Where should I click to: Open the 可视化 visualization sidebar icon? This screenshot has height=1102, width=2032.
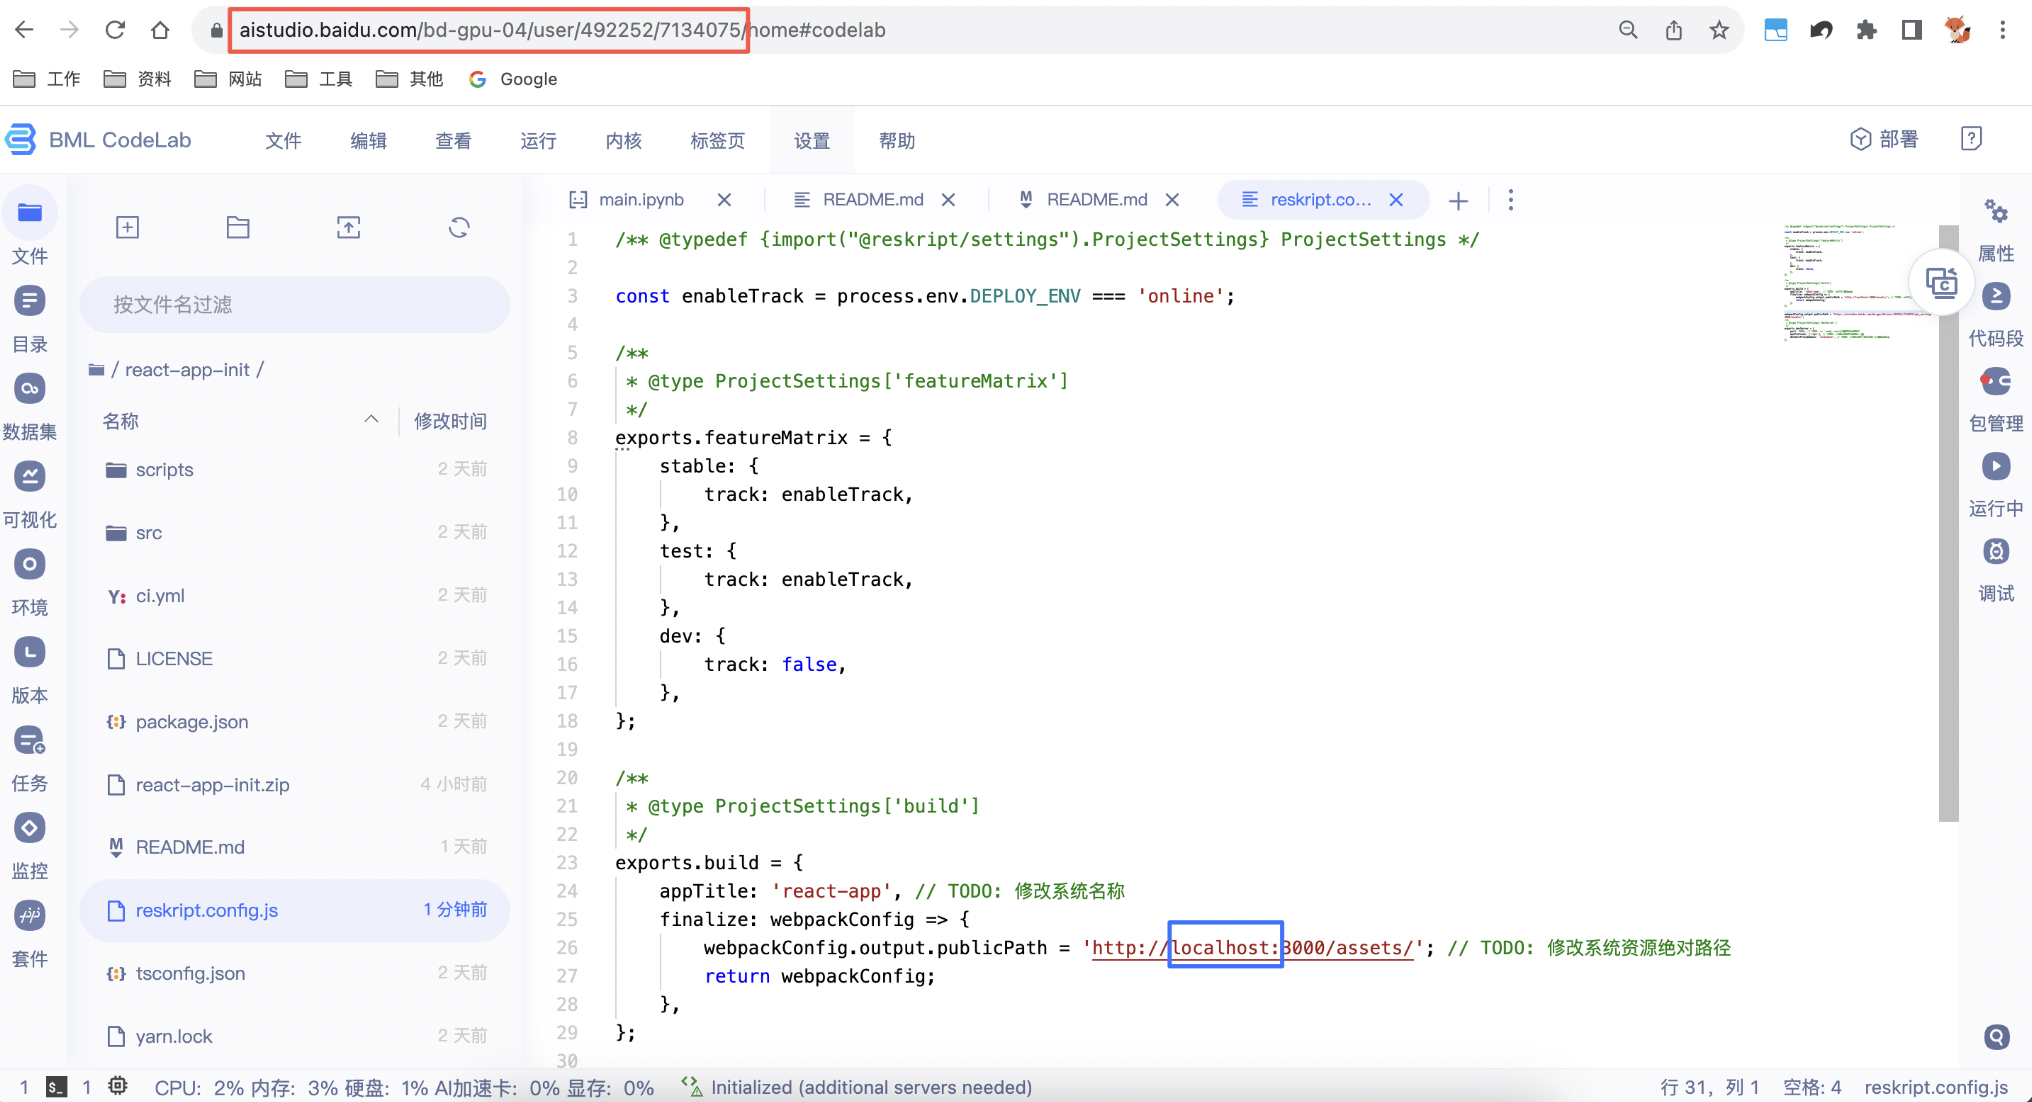click(30, 476)
